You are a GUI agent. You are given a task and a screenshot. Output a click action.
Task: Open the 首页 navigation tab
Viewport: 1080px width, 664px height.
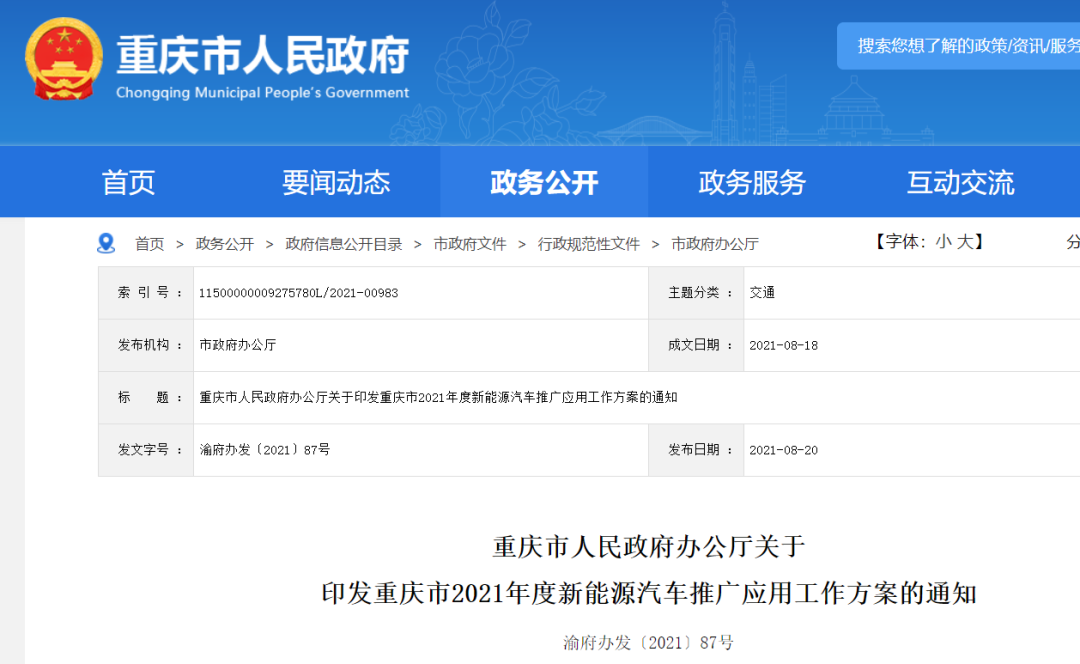click(x=129, y=182)
